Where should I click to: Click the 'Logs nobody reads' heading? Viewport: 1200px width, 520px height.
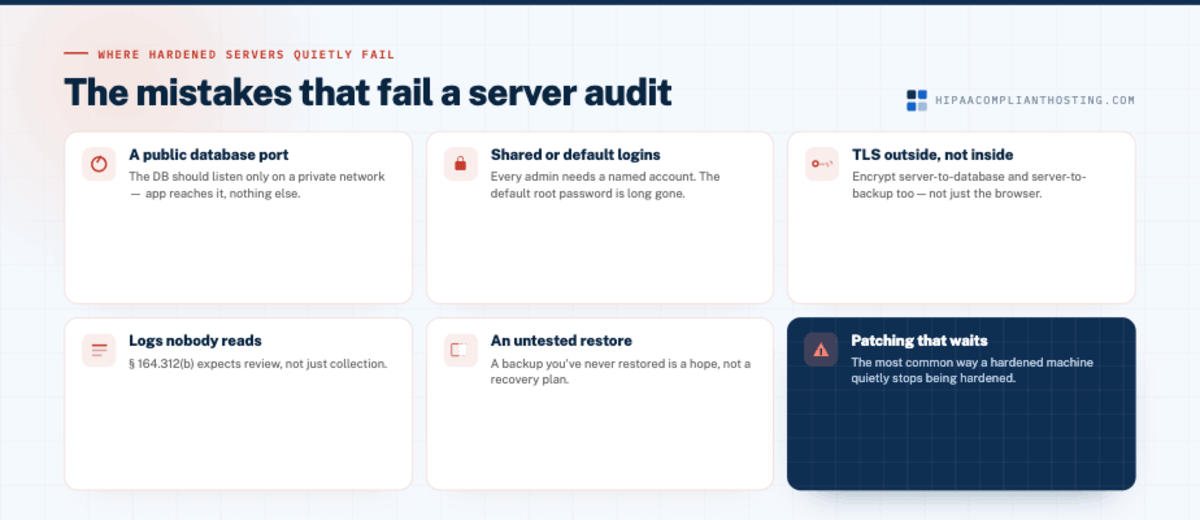195,341
